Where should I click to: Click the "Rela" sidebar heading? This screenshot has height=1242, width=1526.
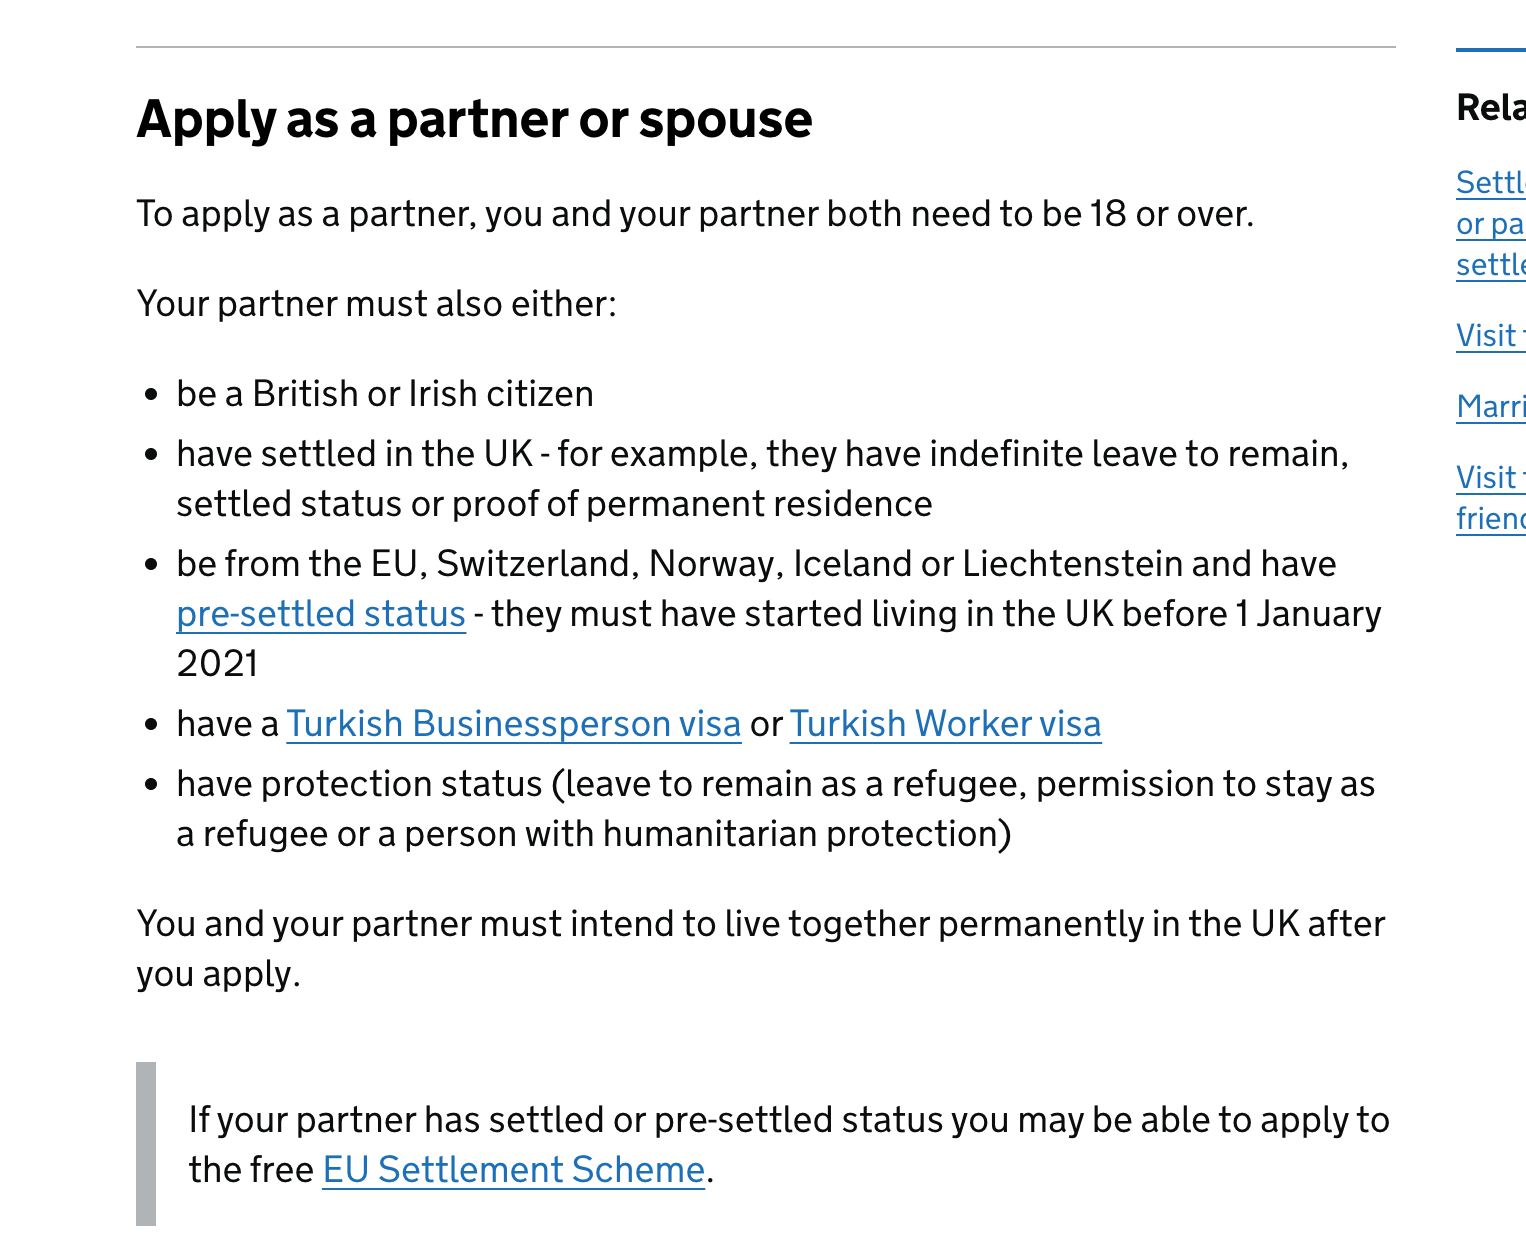1490,108
